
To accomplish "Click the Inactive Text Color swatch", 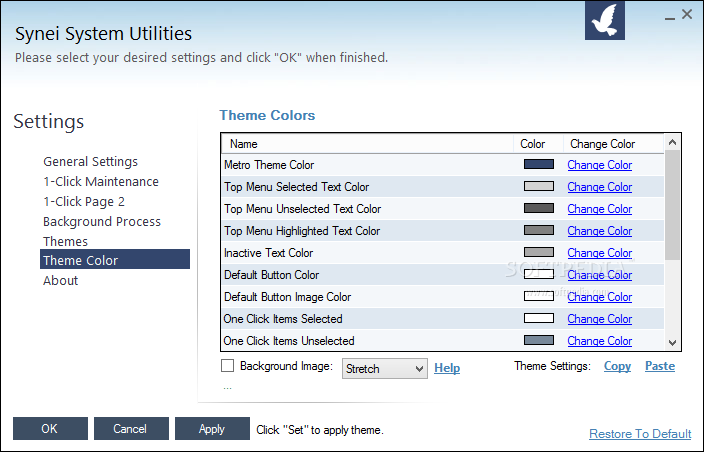I will (539, 252).
